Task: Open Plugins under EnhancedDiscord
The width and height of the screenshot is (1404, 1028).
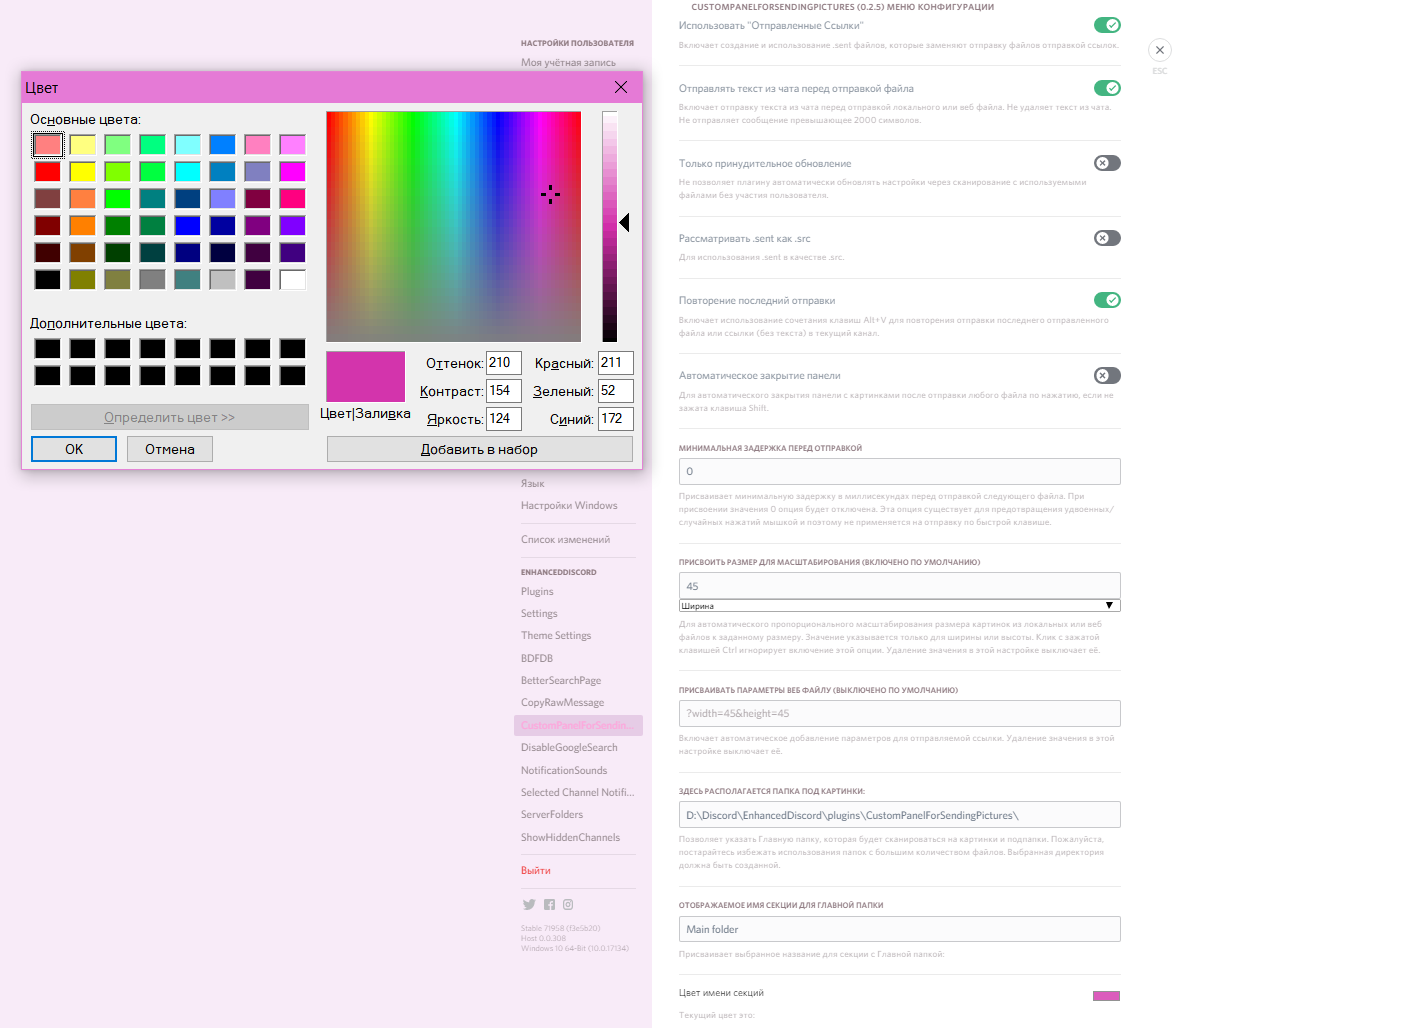Action: click(537, 591)
